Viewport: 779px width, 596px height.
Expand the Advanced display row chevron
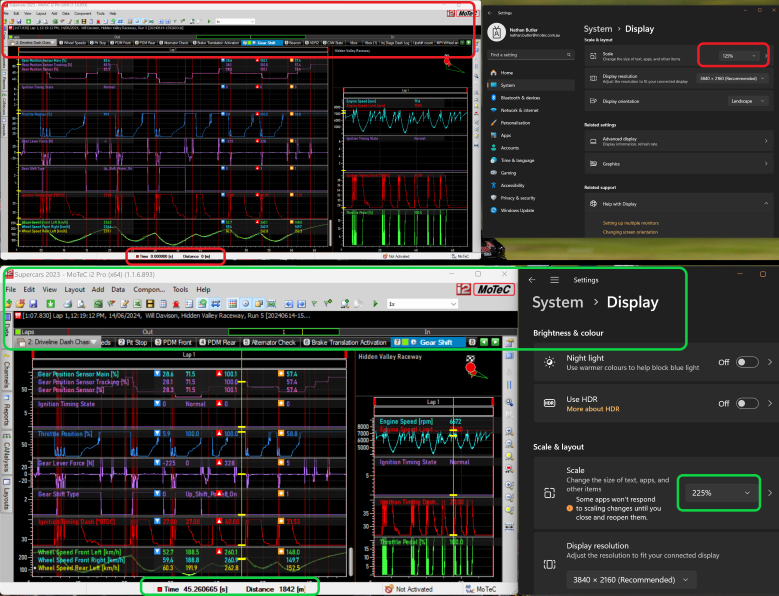pos(766,142)
